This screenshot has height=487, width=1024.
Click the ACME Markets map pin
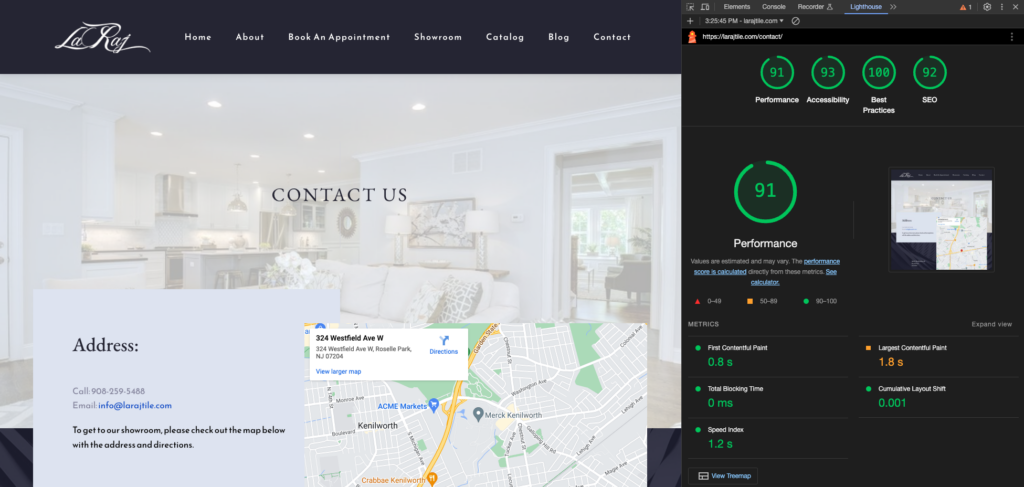(432, 405)
